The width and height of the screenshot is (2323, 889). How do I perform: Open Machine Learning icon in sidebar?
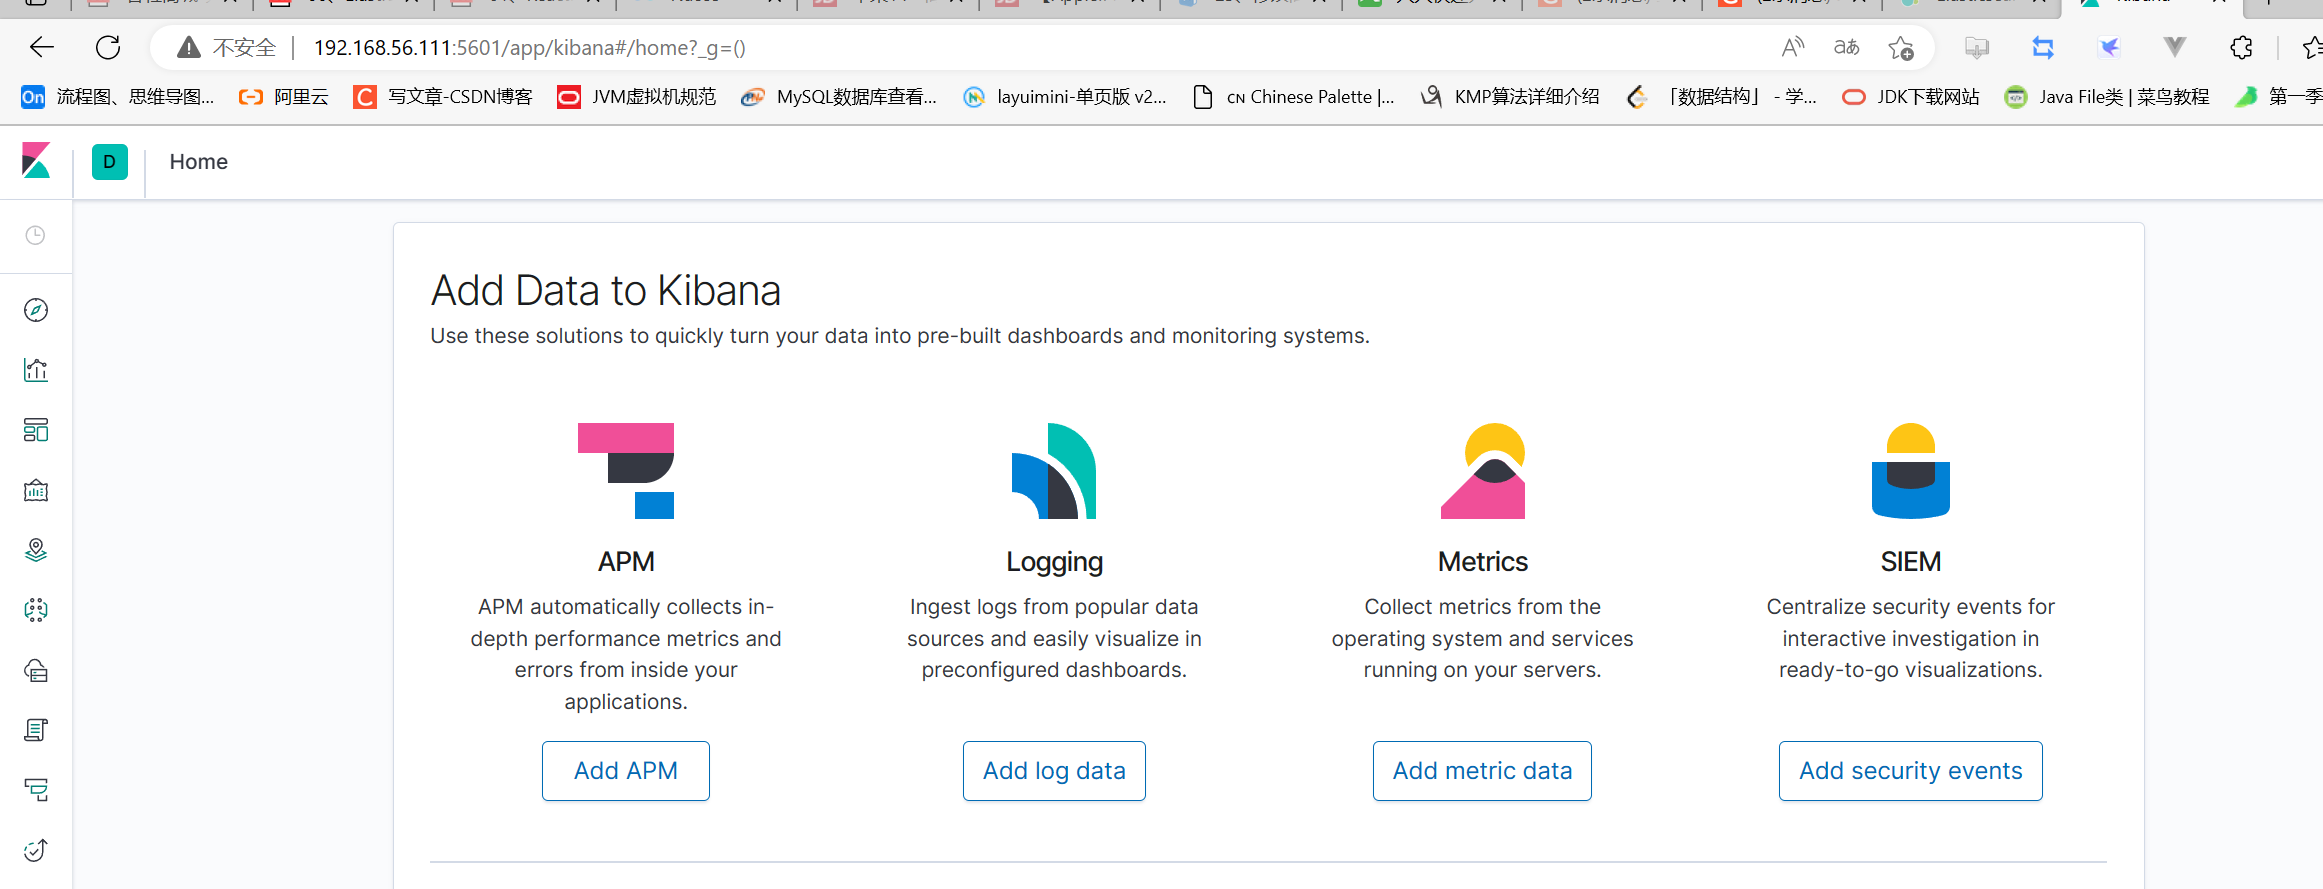[36, 610]
